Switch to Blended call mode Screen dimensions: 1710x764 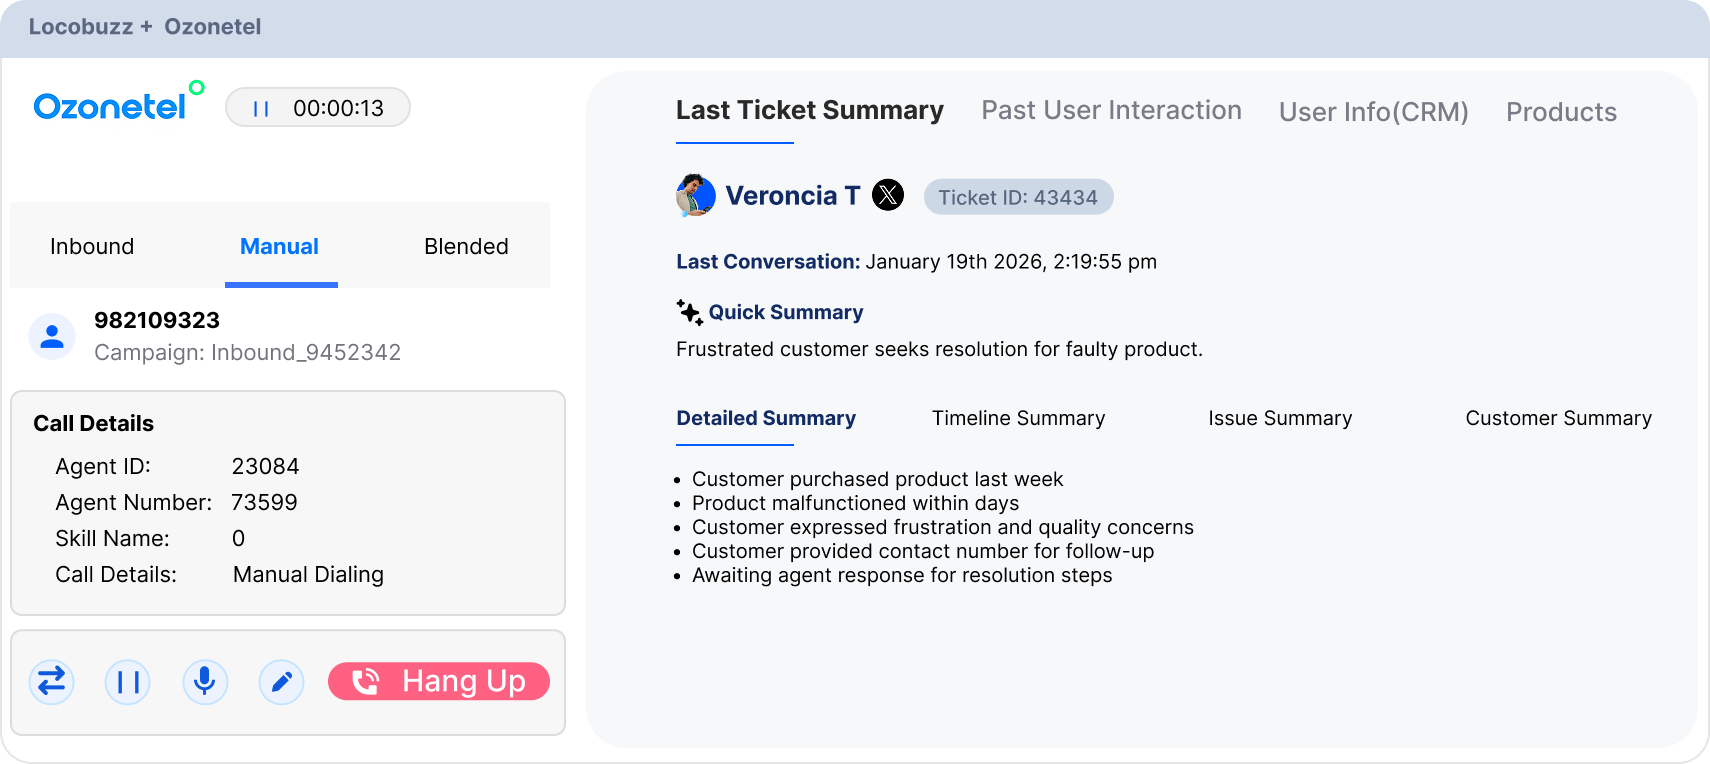click(466, 247)
